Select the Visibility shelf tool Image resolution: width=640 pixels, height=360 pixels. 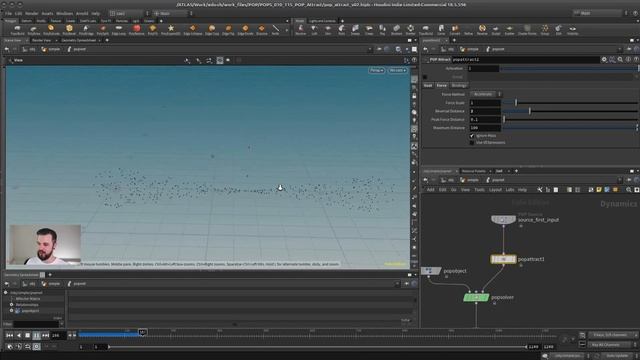[573, 29]
